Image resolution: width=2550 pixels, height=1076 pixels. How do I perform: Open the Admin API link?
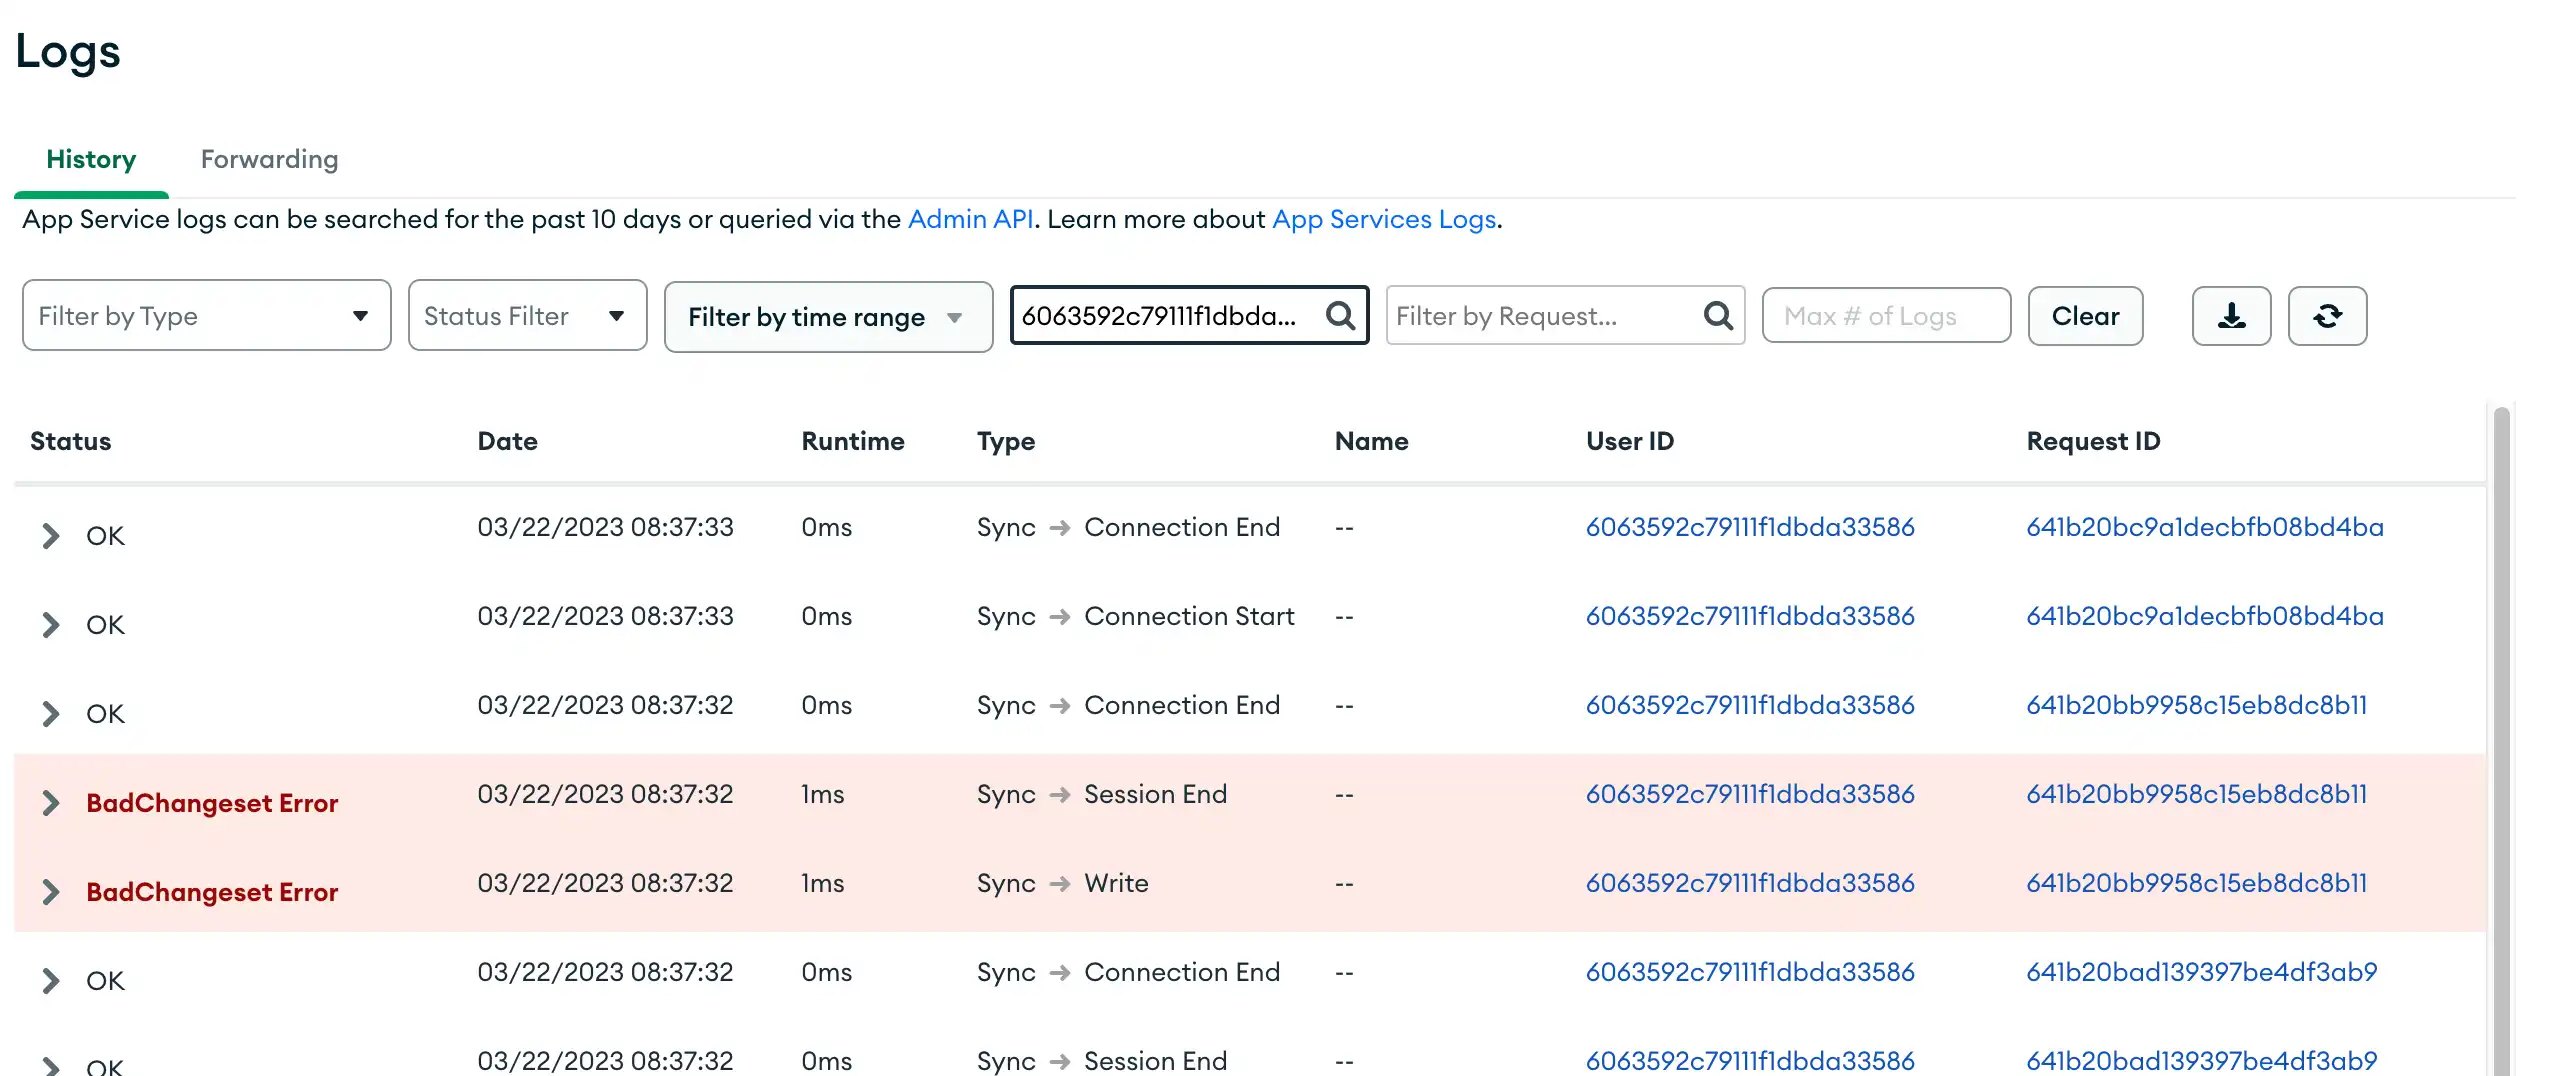(x=970, y=219)
